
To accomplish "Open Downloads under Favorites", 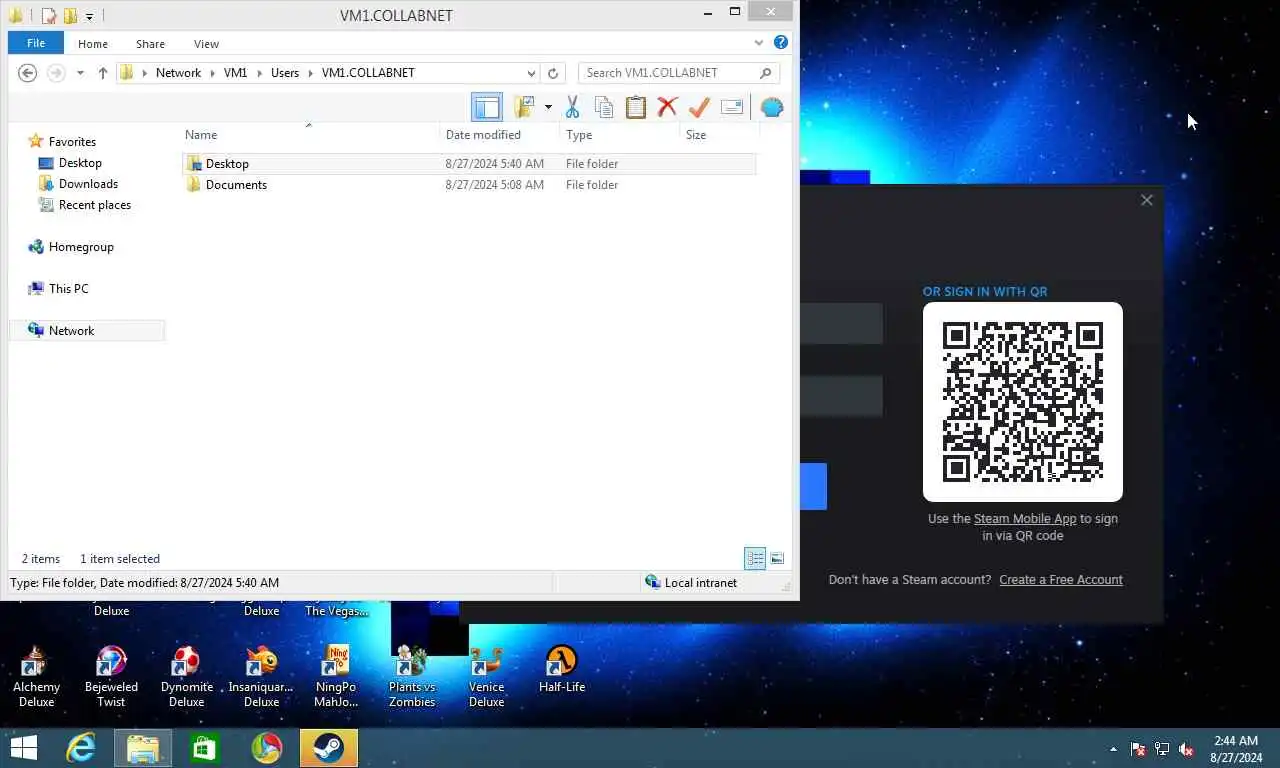I will (x=88, y=184).
